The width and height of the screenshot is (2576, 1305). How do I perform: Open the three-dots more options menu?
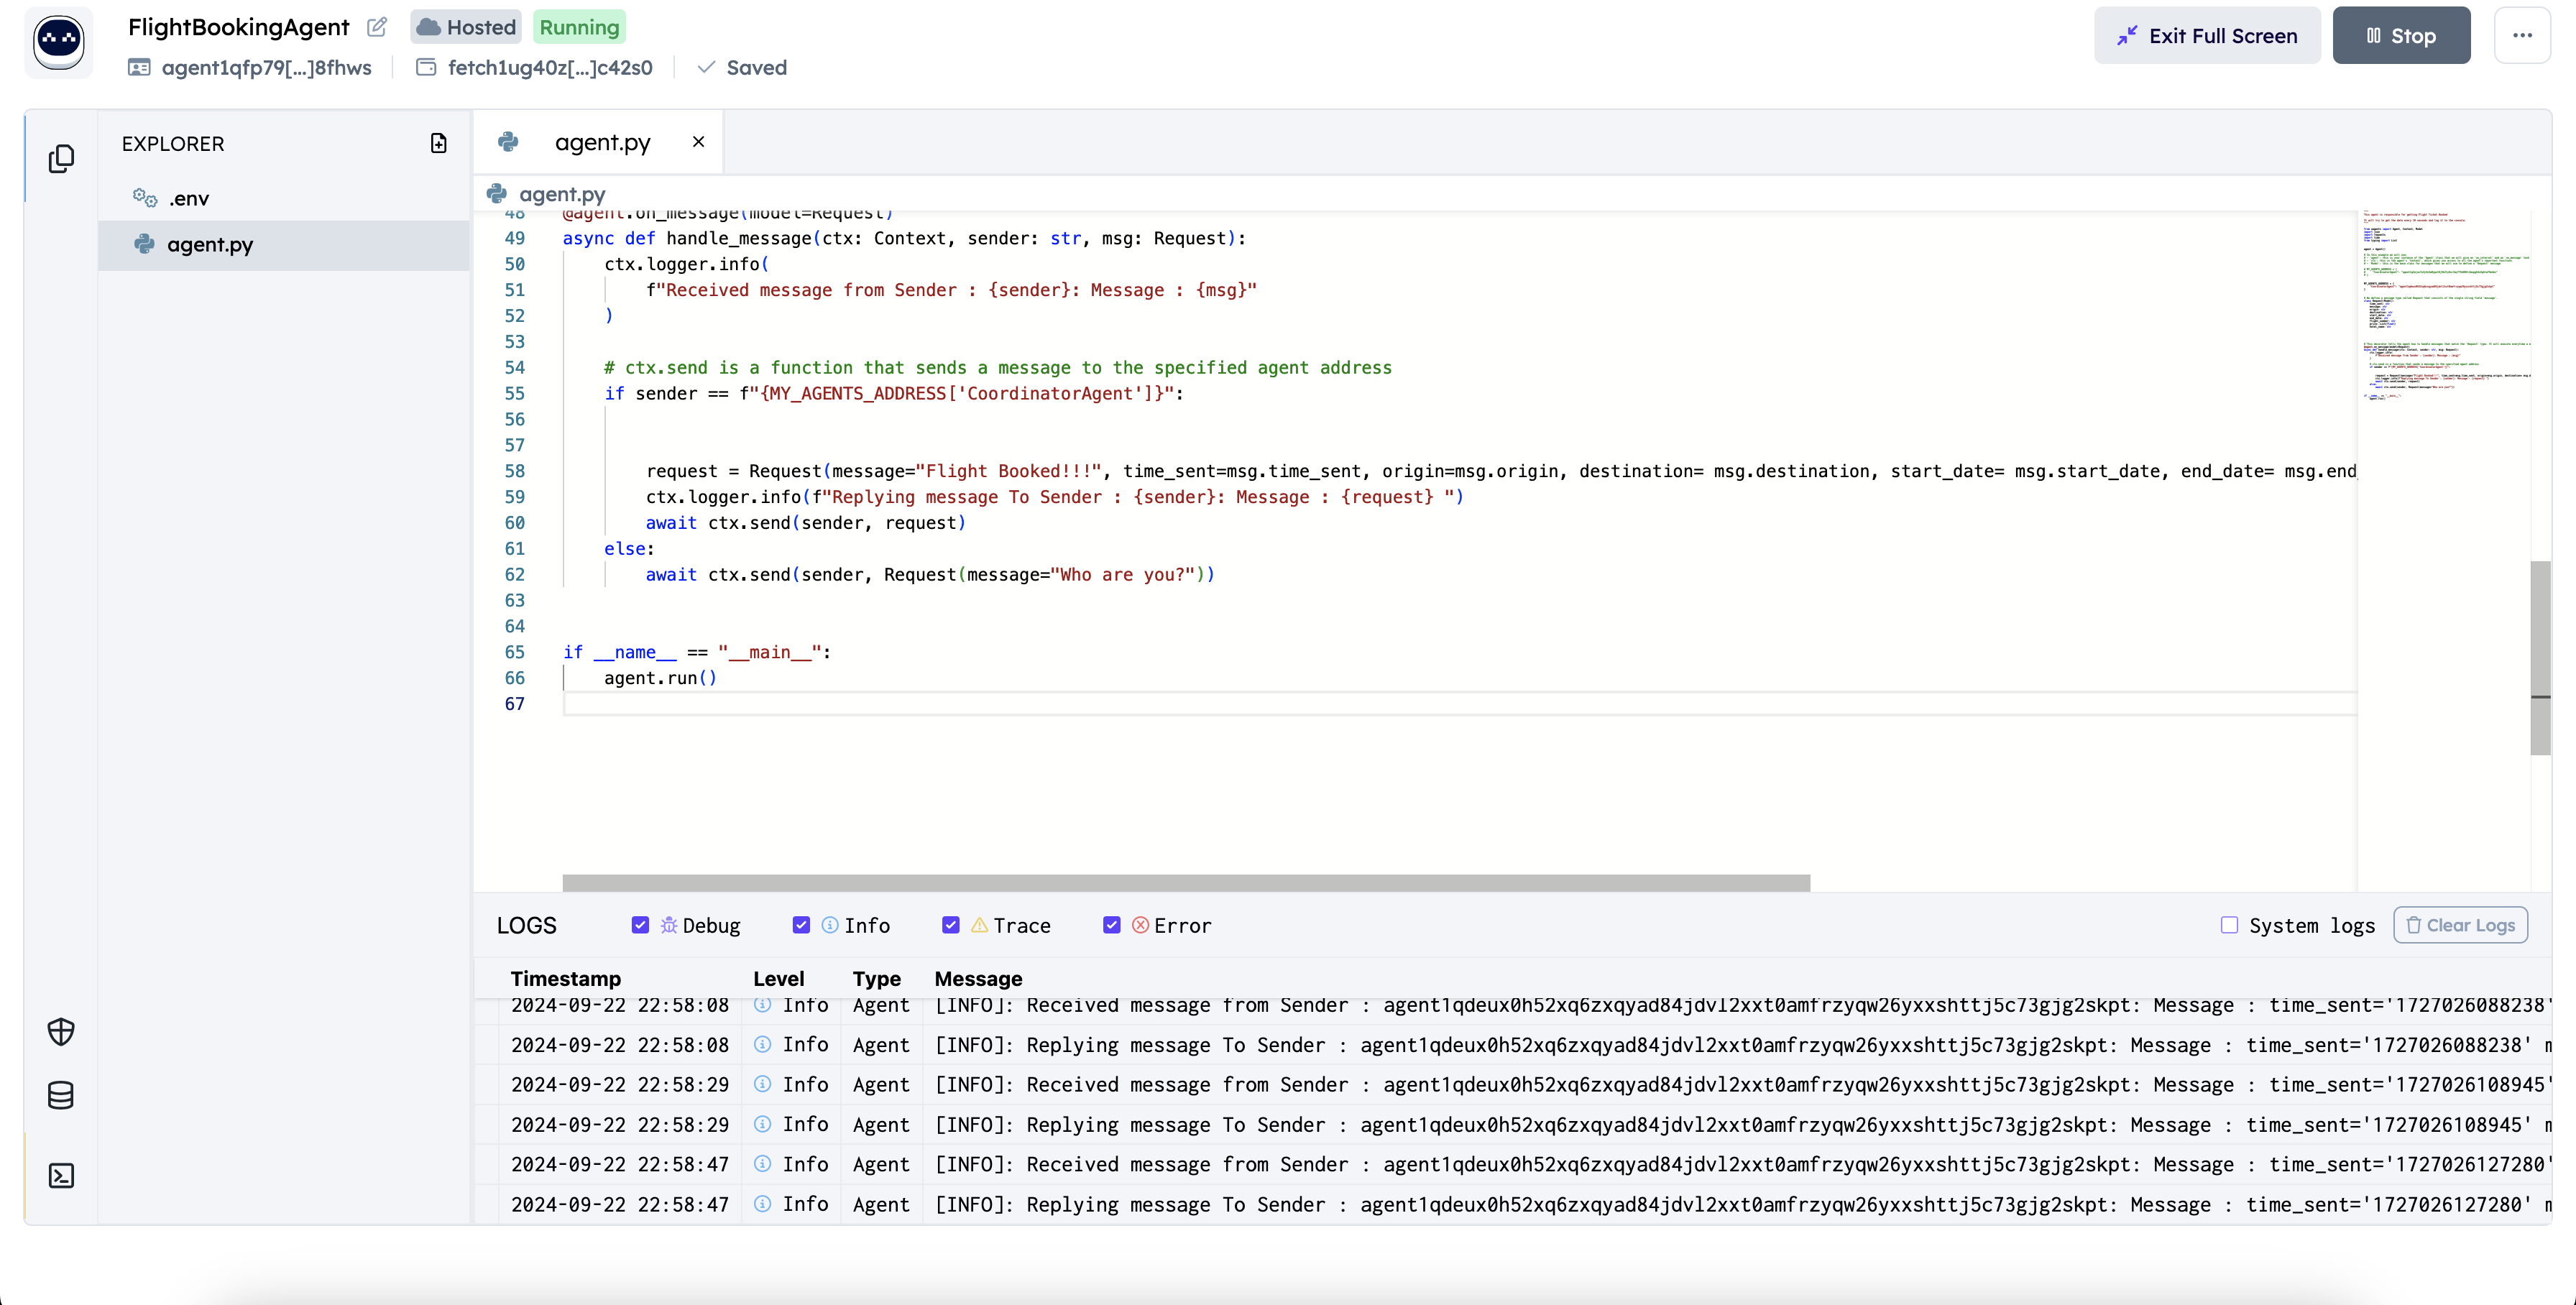click(2522, 36)
